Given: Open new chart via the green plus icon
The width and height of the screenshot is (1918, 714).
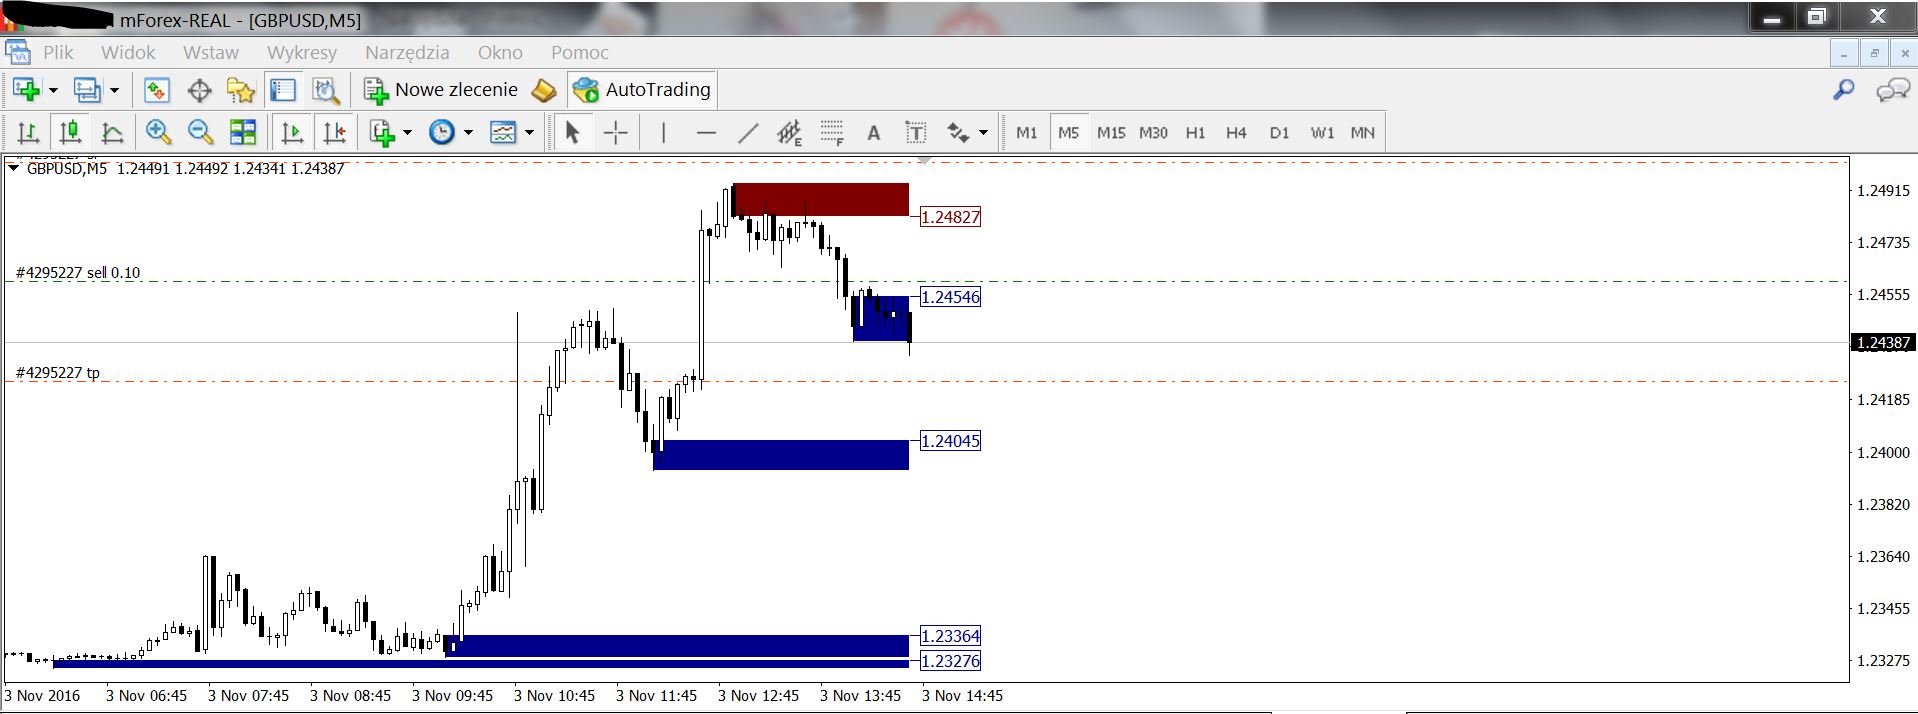Looking at the screenshot, I should tap(26, 90).
